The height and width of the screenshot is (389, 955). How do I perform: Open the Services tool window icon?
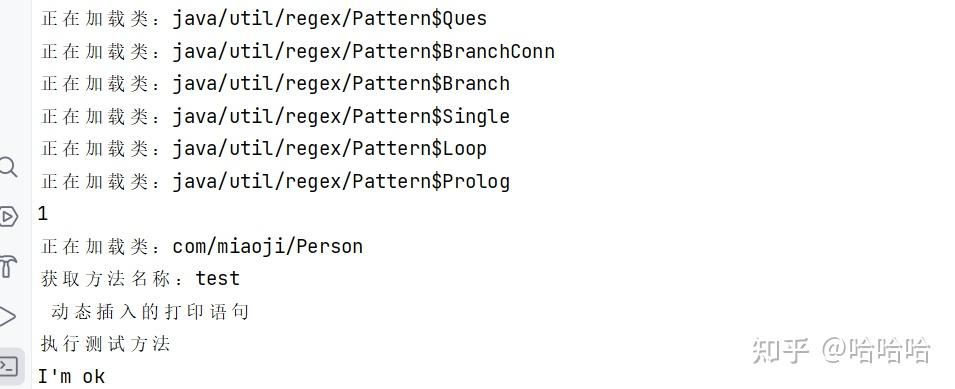click(9, 216)
